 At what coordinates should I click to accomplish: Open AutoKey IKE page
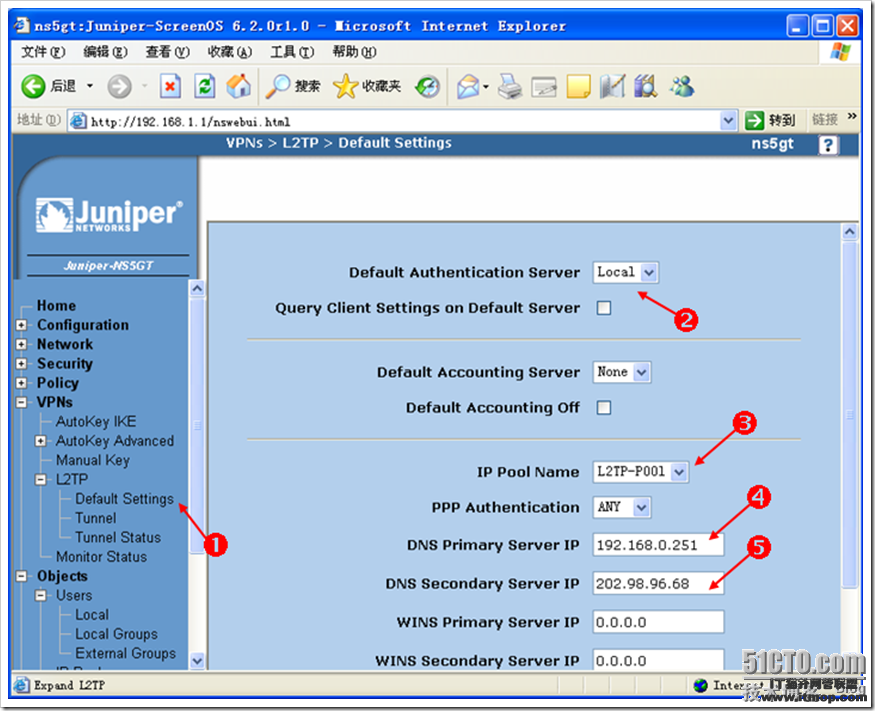[x=96, y=421]
